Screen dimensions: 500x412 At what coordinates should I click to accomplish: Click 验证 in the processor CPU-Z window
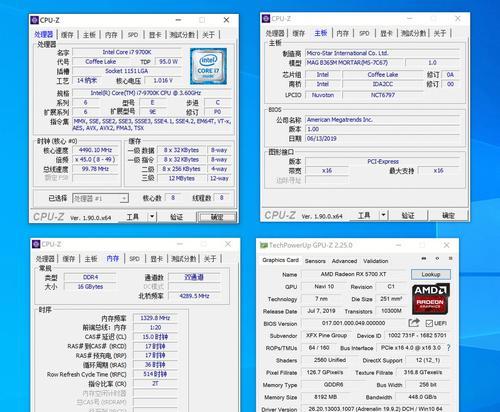(176, 217)
